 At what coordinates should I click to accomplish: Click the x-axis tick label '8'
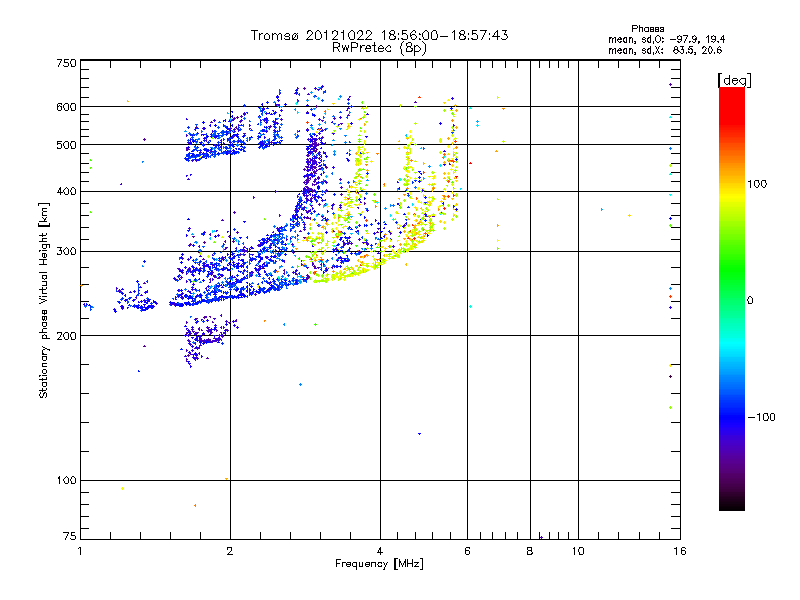(x=530, y=551)
